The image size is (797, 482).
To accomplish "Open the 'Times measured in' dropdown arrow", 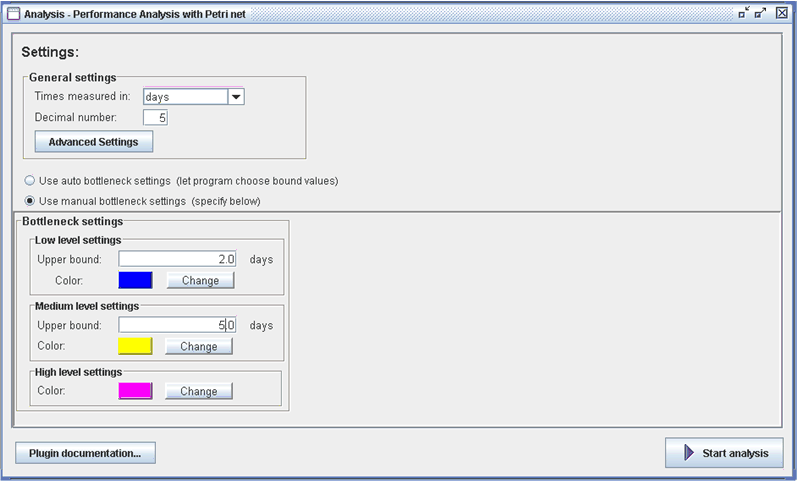I will (236, 97).
